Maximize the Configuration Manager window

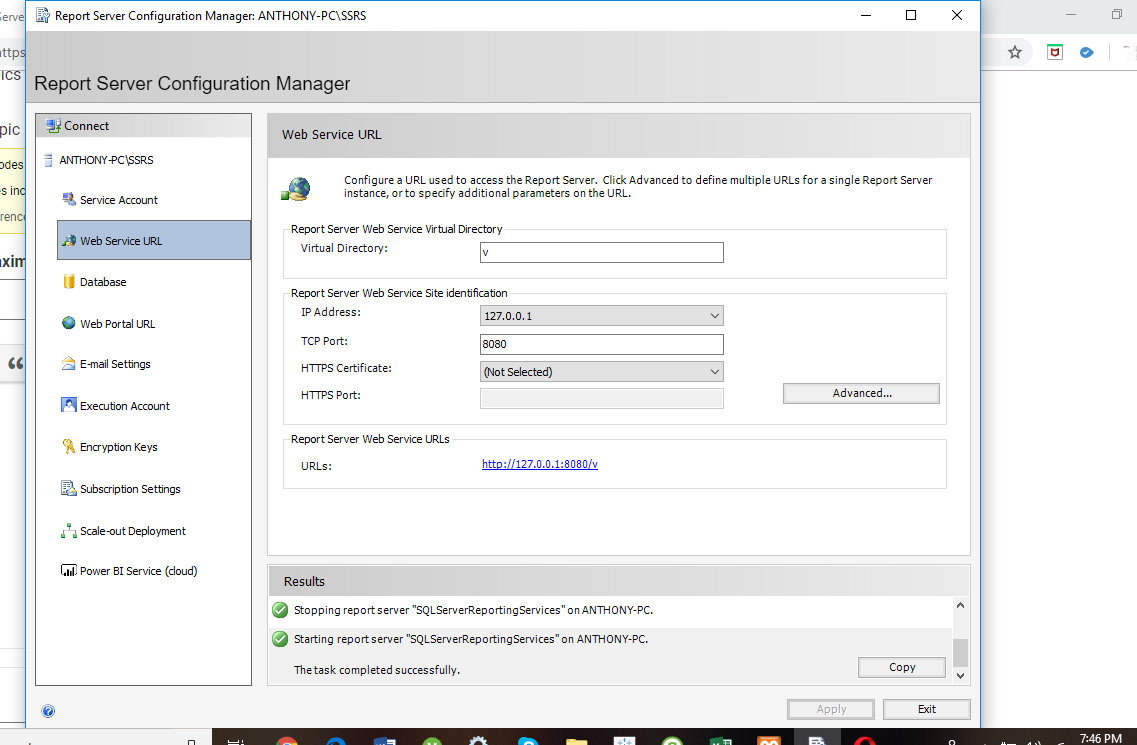pos(911,15)
